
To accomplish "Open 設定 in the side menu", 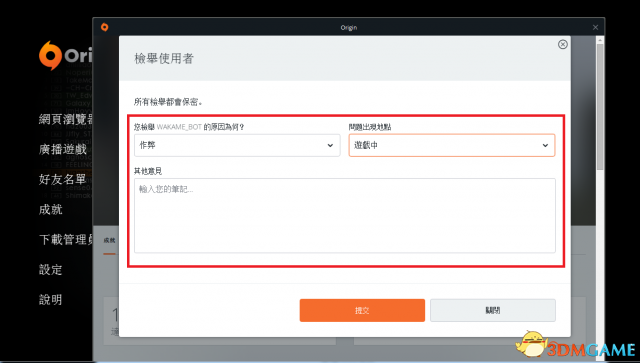I will click(51, 269).
